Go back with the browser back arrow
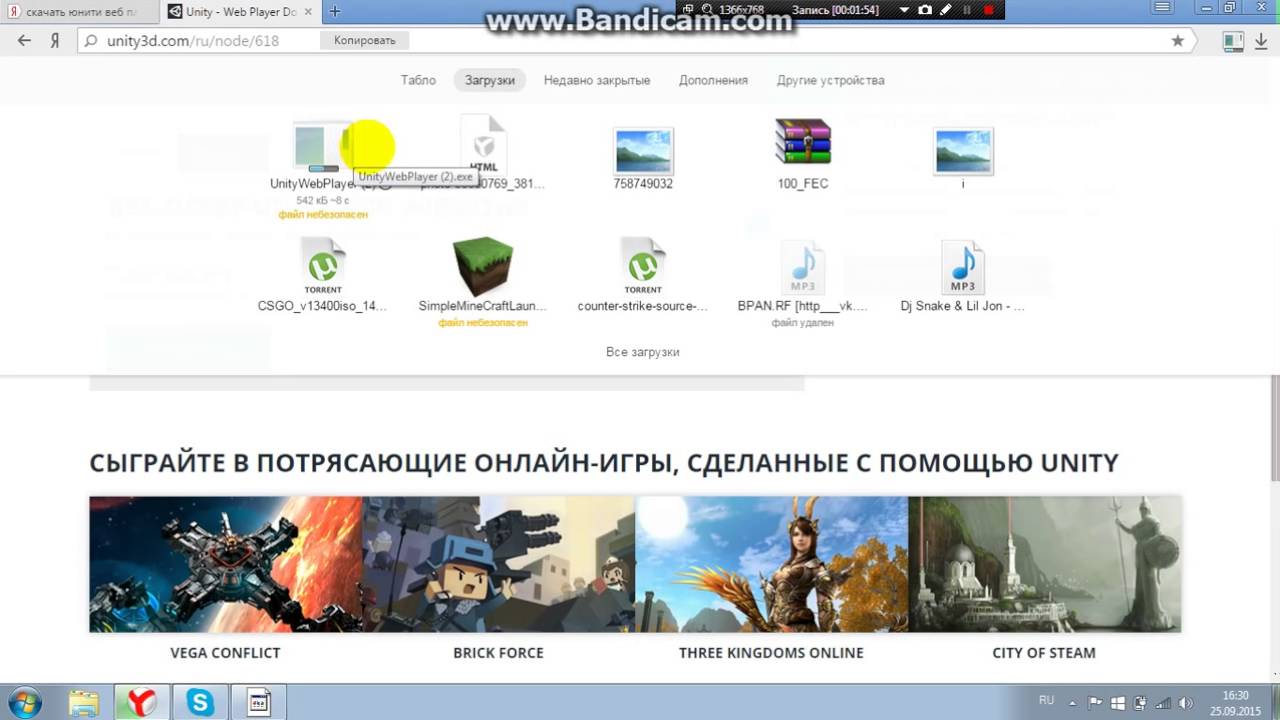The height and width of the screenshot is (720, 1280). (x=24, y=41)
